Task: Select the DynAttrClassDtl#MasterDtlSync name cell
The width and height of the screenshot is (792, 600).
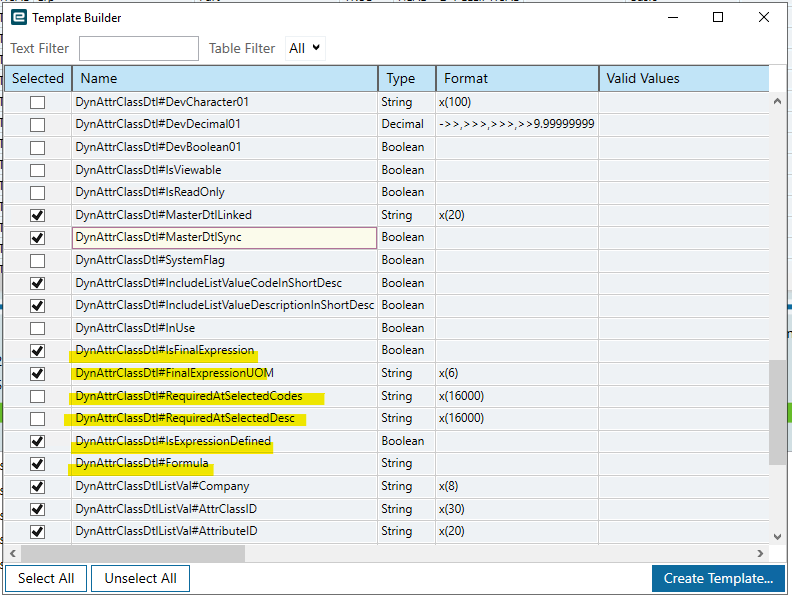Action: [225, 237]
